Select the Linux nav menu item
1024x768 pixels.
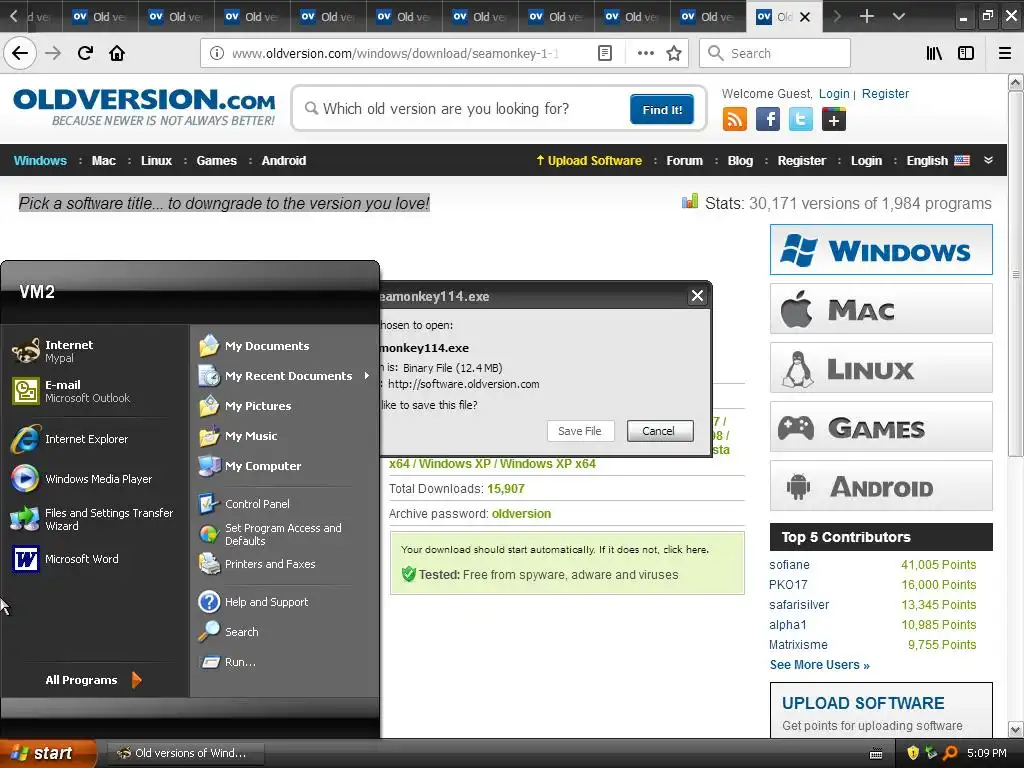click(156, 161)
